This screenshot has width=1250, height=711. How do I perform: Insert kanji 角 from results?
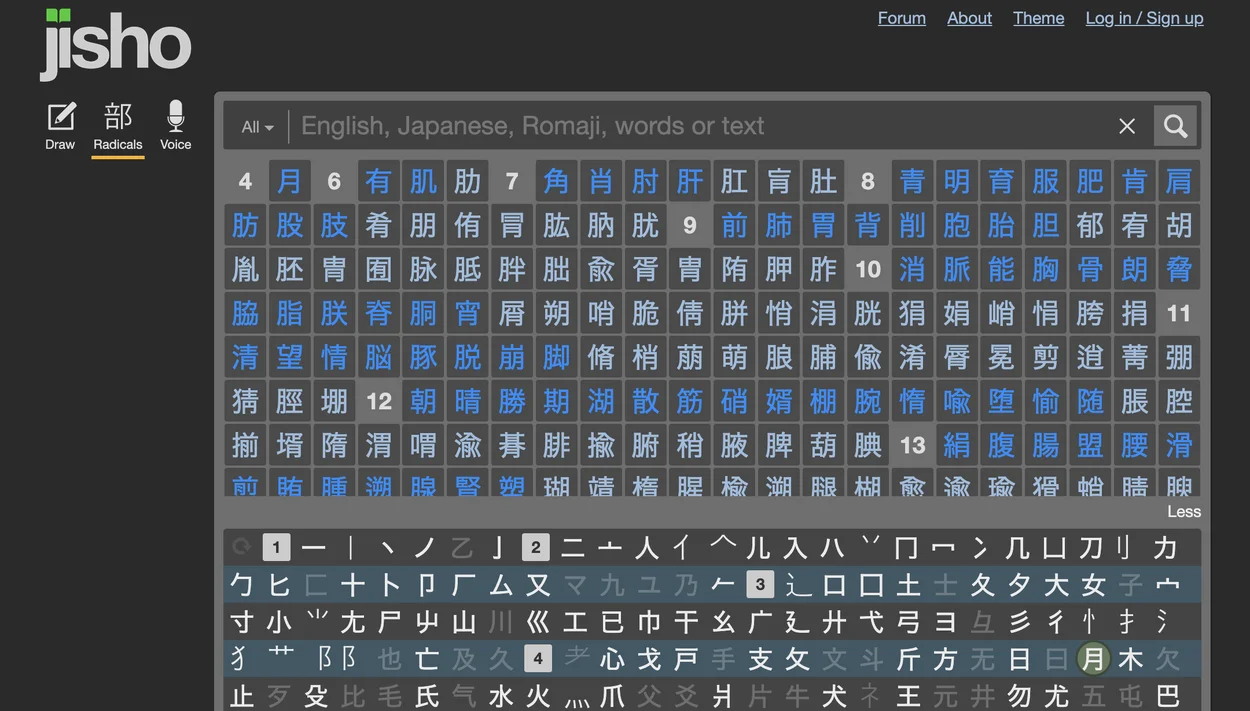pos(556,181)
